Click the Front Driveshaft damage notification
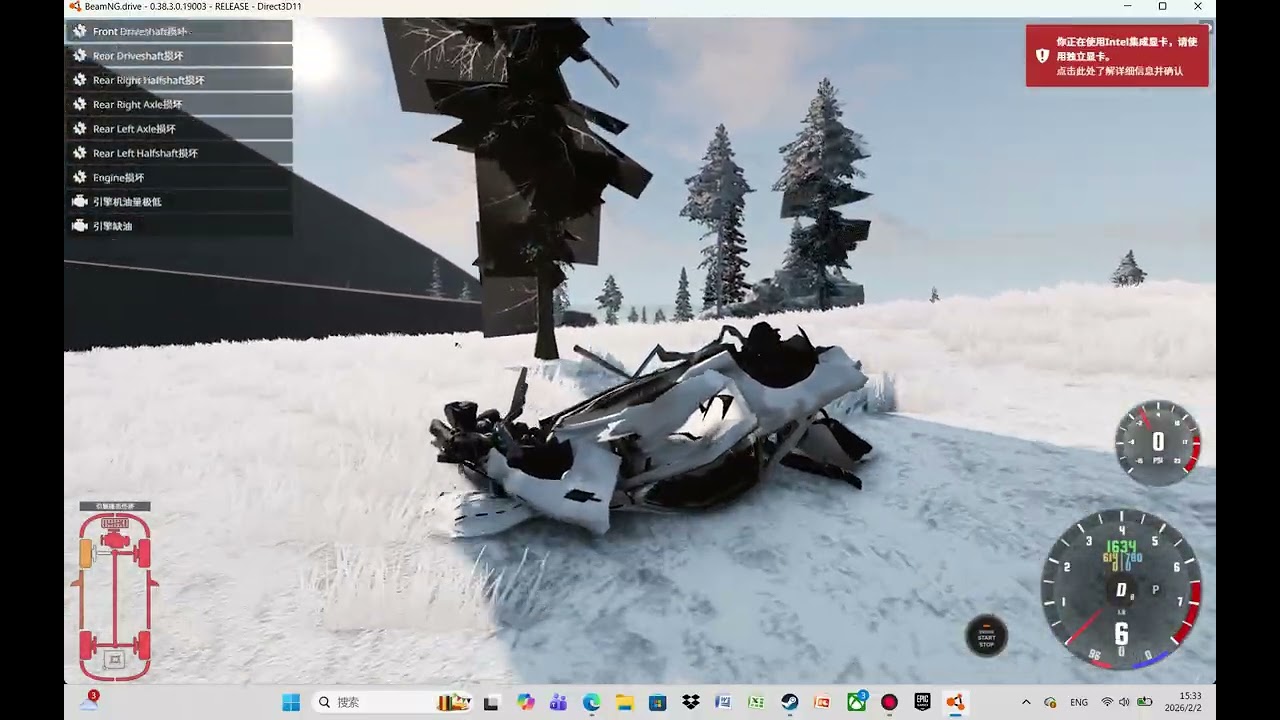The height and width of the screenshot is (720, 1280). point(180,31)
